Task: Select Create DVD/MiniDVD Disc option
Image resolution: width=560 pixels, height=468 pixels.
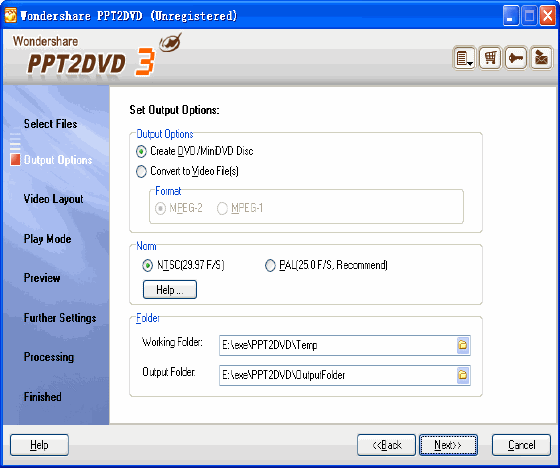Action: 195,151
